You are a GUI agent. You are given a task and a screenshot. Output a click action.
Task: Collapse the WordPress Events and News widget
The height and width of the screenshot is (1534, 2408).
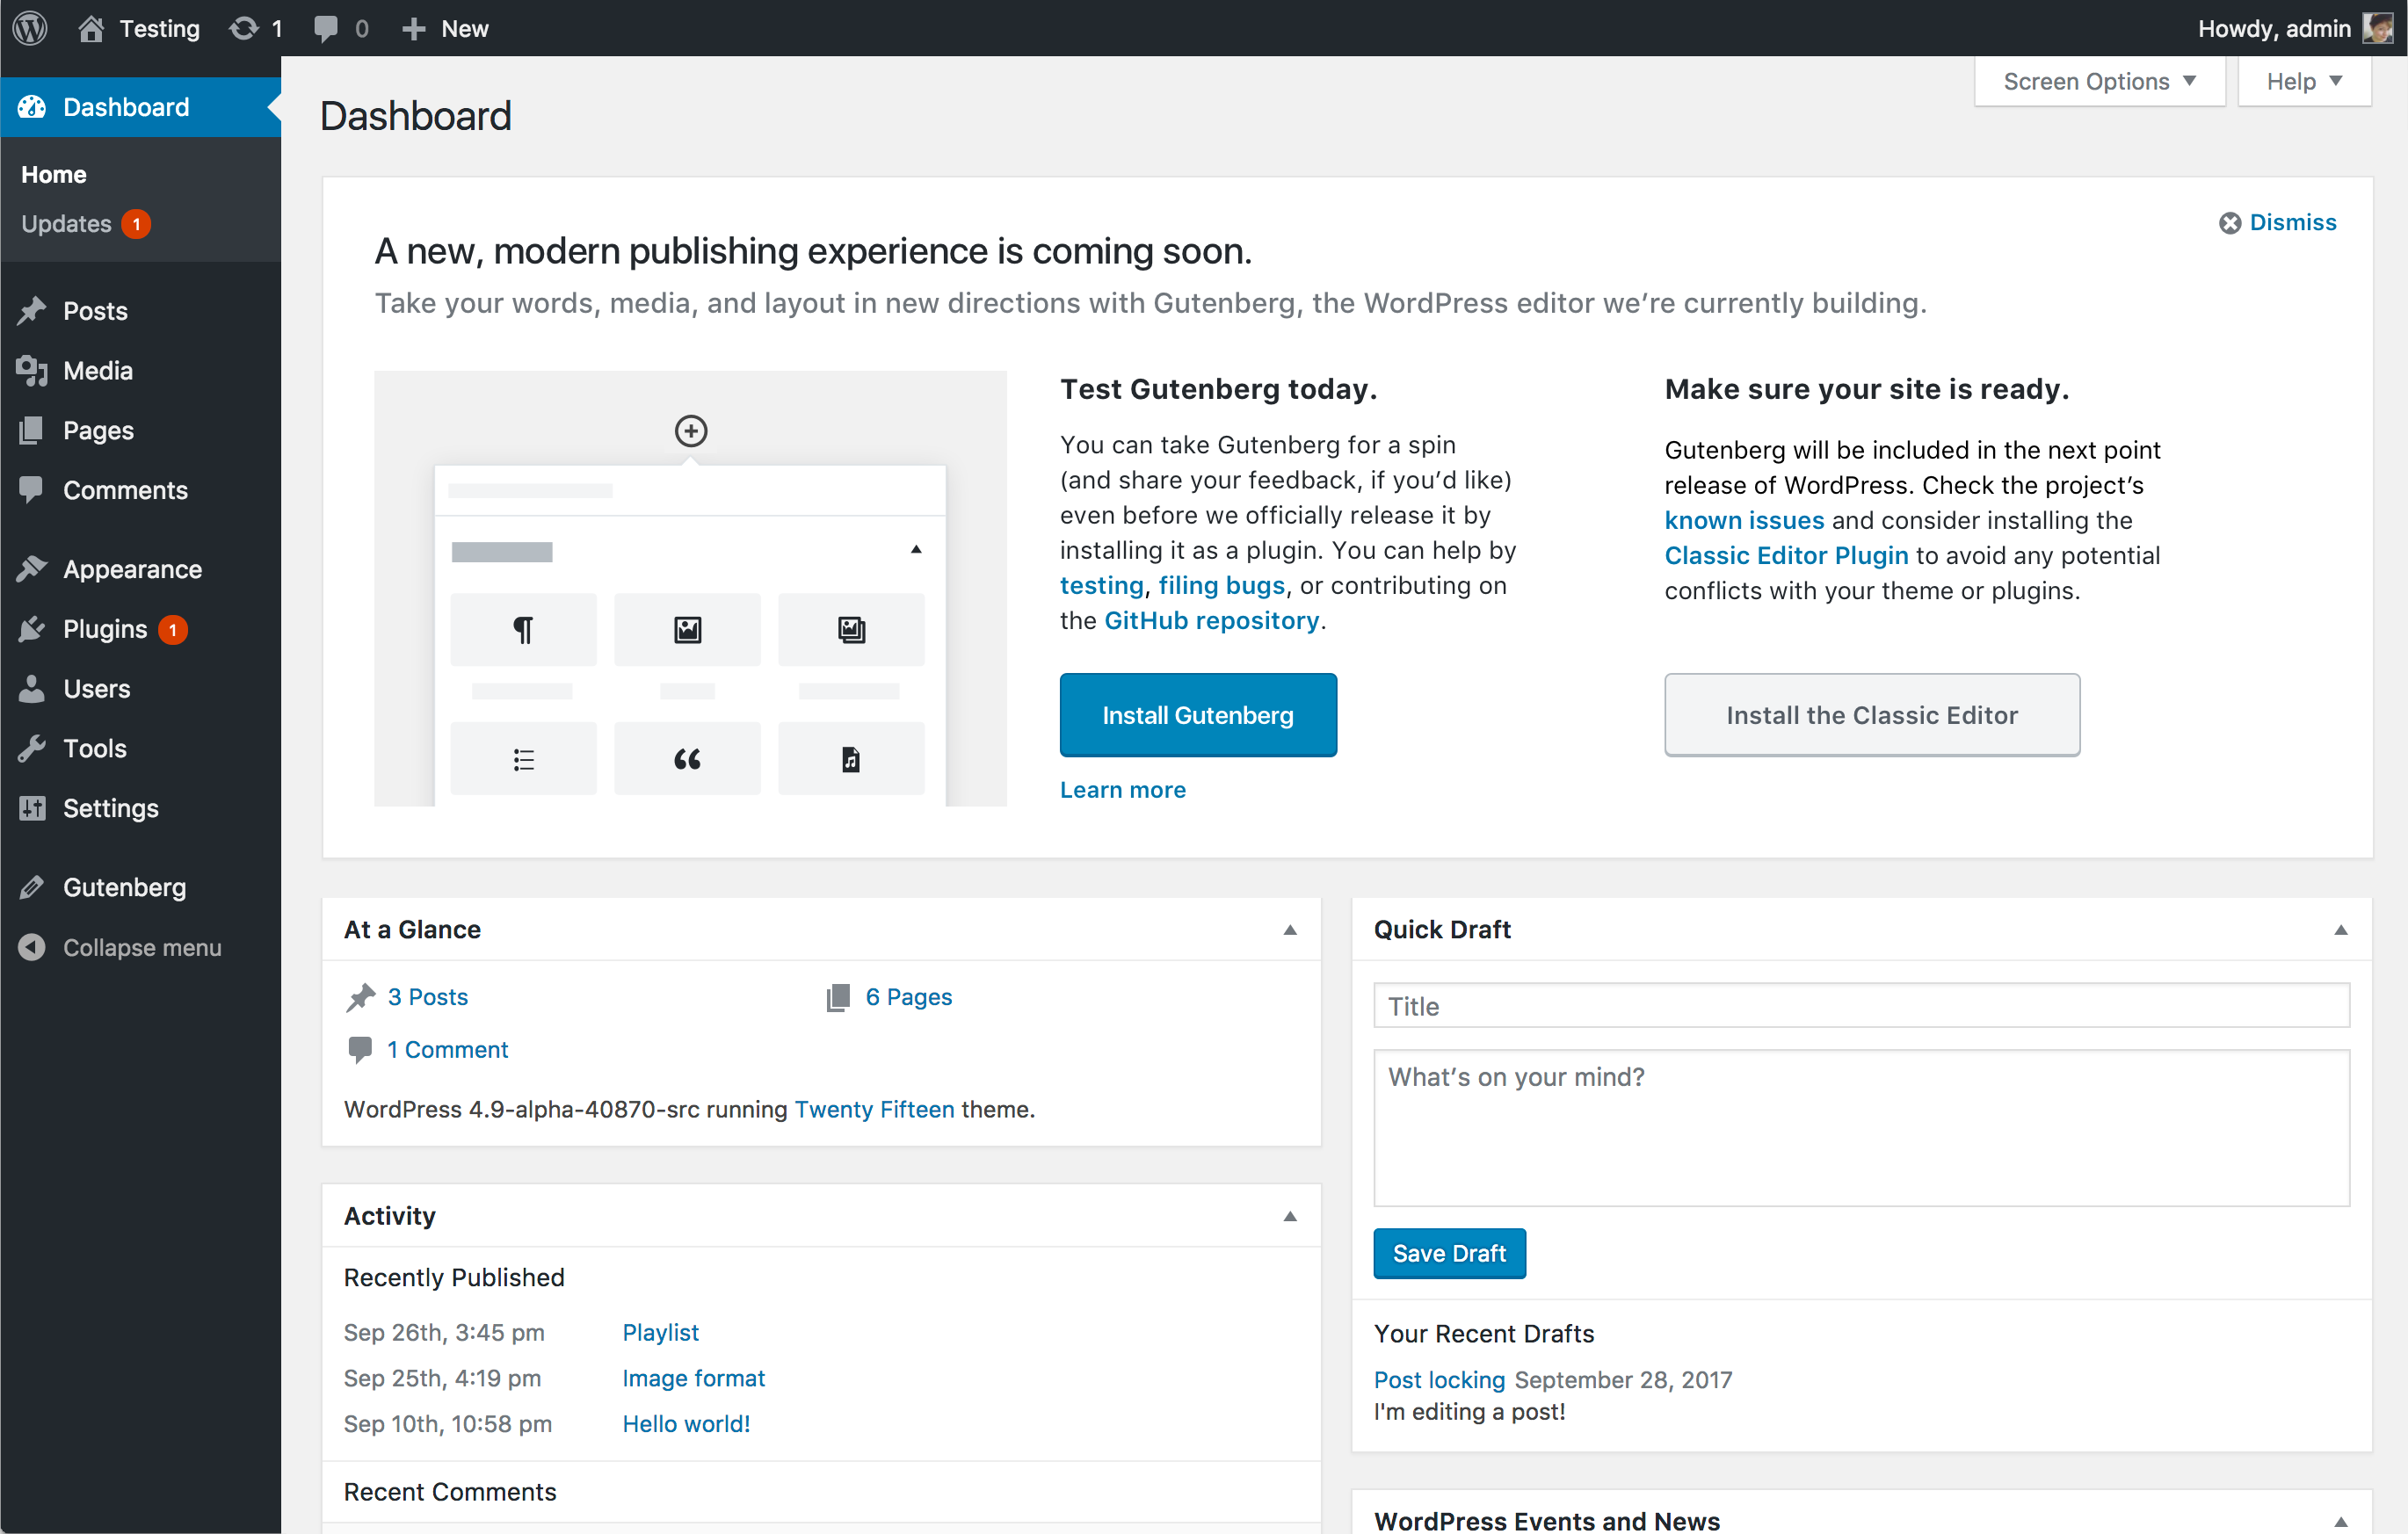click(2341, 1521)
